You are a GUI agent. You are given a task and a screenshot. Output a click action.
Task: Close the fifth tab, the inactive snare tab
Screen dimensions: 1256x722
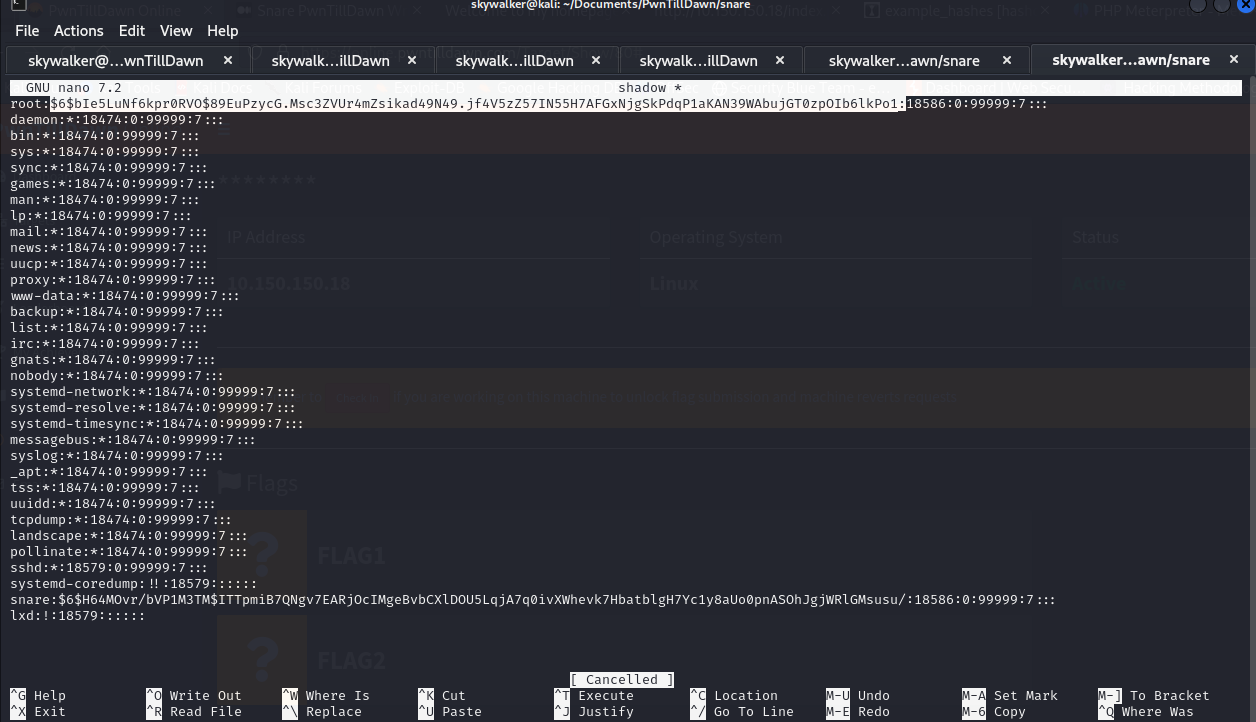coord(1006,60)
